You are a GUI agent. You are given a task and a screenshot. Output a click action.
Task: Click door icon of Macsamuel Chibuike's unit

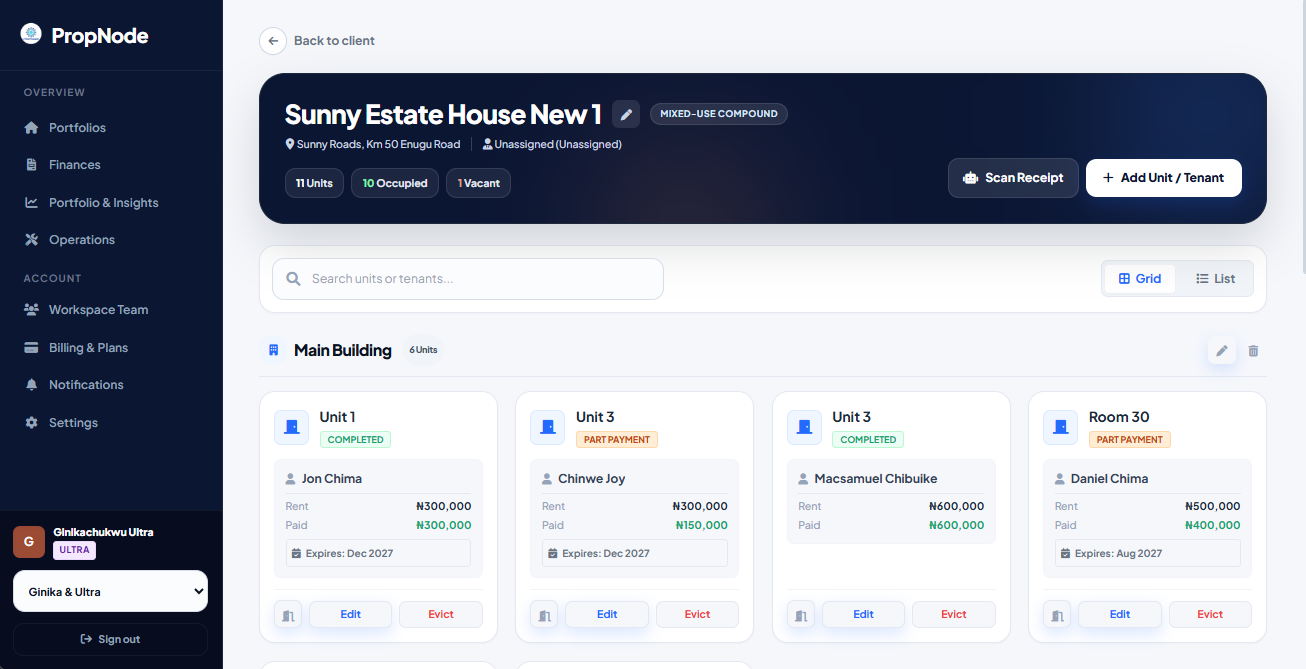[804, 427]
